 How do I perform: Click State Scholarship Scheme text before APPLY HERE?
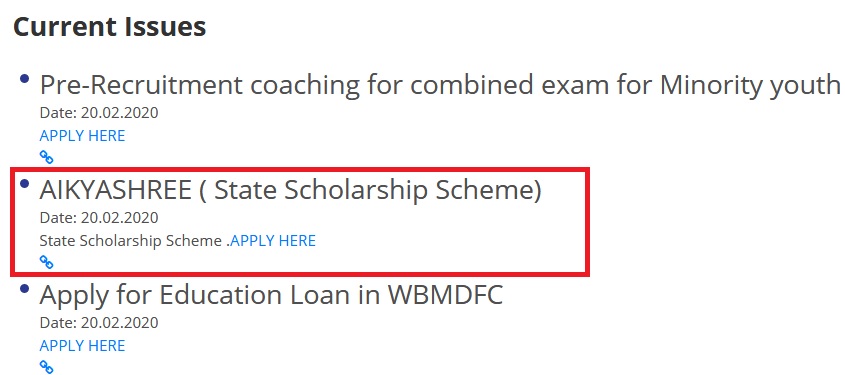point(131,241)
